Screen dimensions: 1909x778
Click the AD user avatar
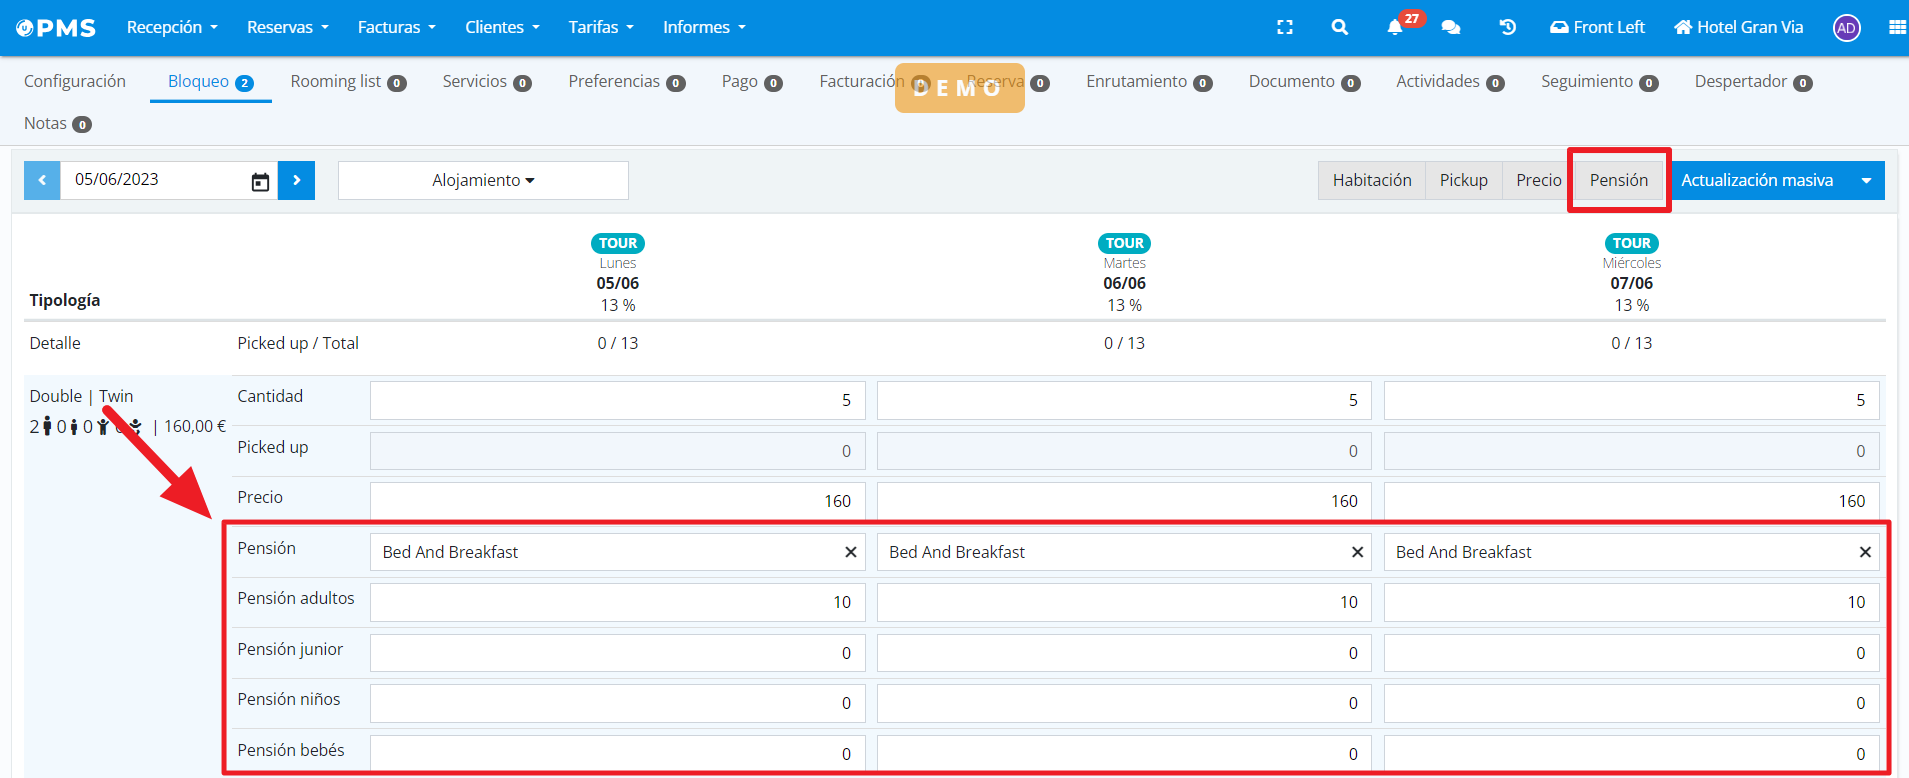click(1846, 28)
